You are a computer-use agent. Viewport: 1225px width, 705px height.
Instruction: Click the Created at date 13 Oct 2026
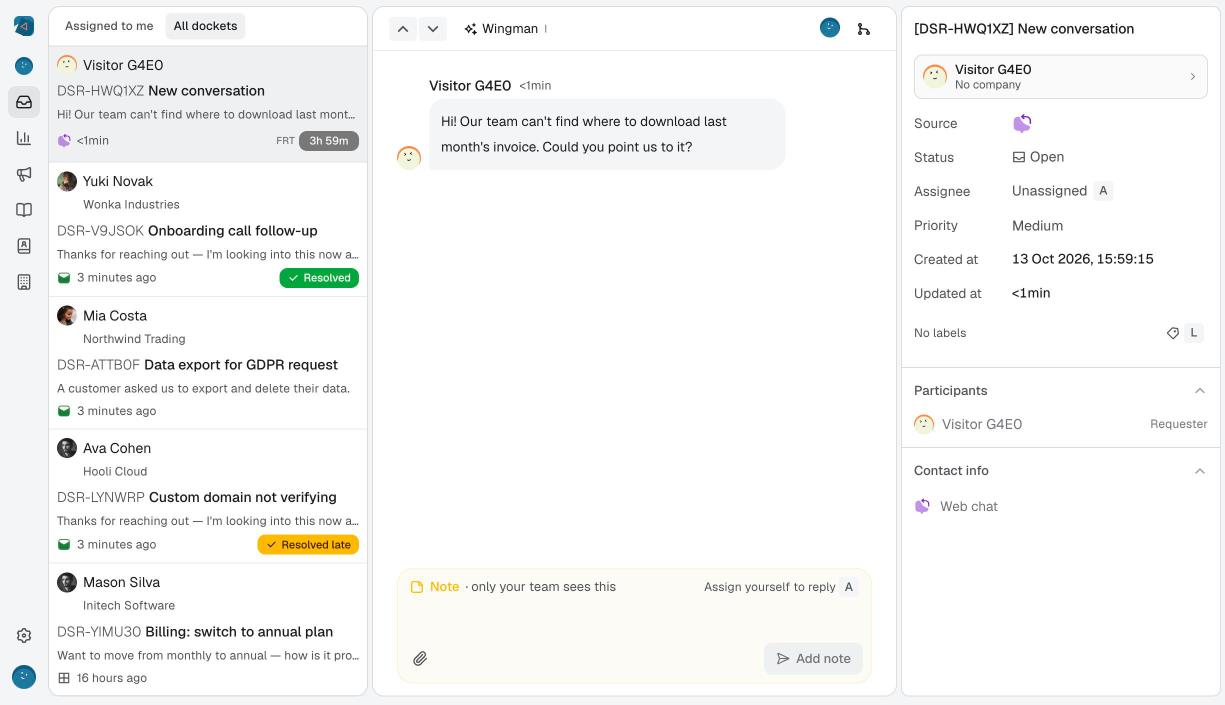tap(1083, 259)
